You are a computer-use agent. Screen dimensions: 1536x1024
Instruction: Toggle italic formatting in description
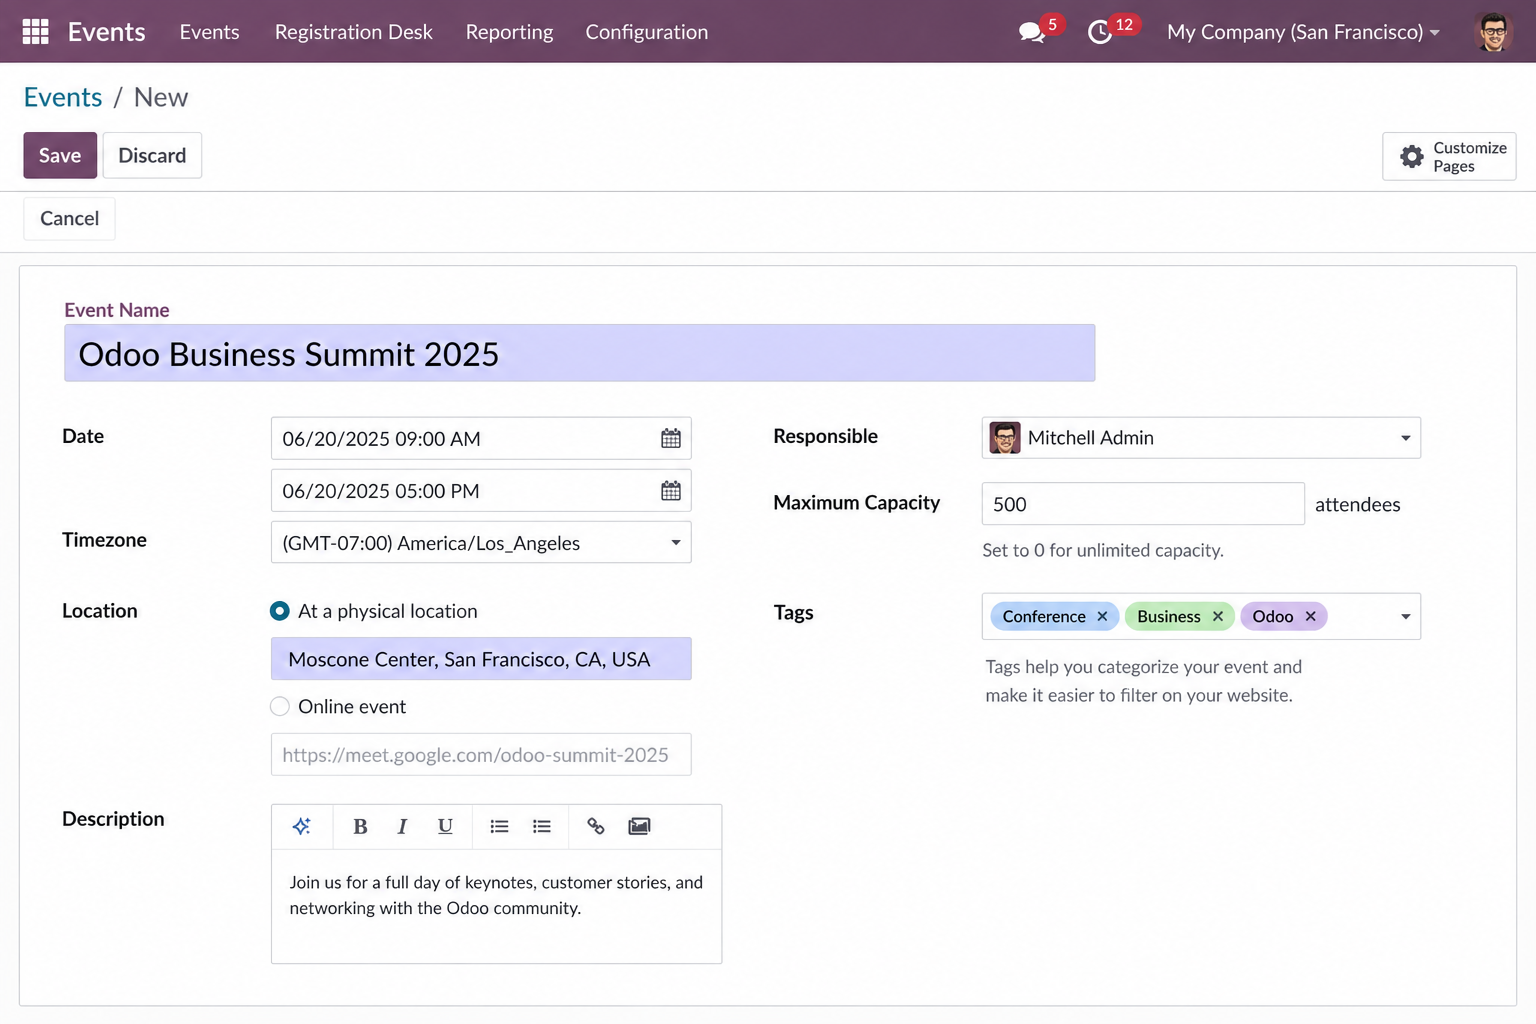click(x=402, y=826)
